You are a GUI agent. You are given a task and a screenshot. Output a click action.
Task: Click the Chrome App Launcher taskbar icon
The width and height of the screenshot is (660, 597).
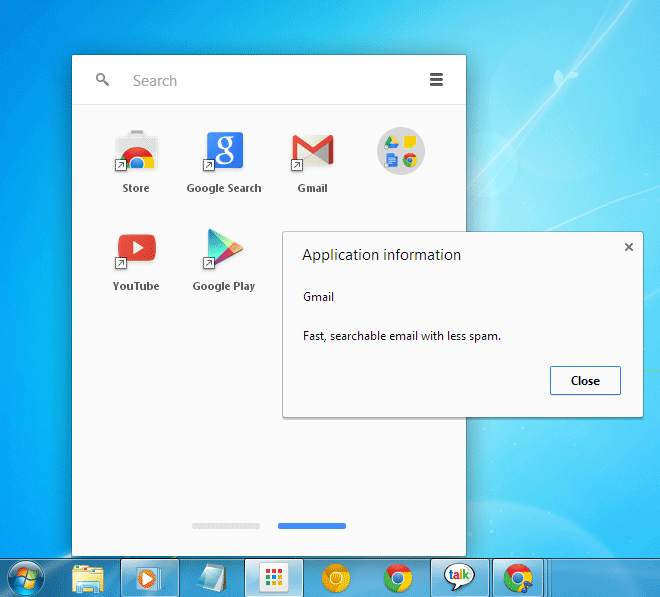coord(274,578)
